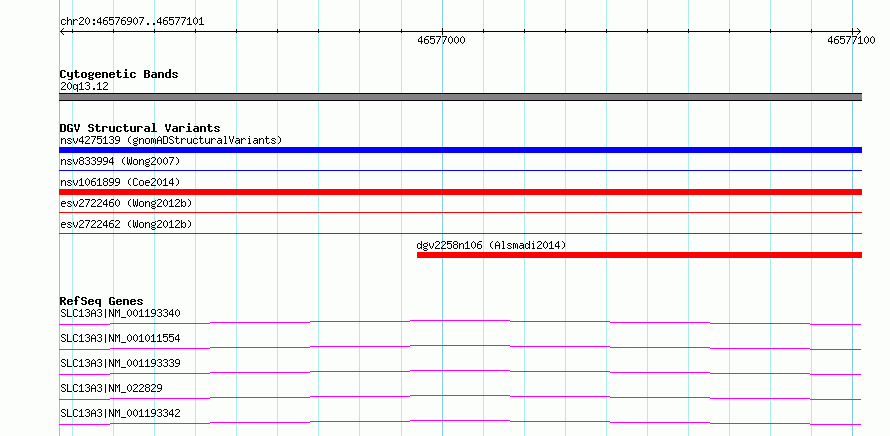Open the esv2722462 (Wong2012b) variant label
The height and width of the screenshot is (436, 890).
coord(126,224)
